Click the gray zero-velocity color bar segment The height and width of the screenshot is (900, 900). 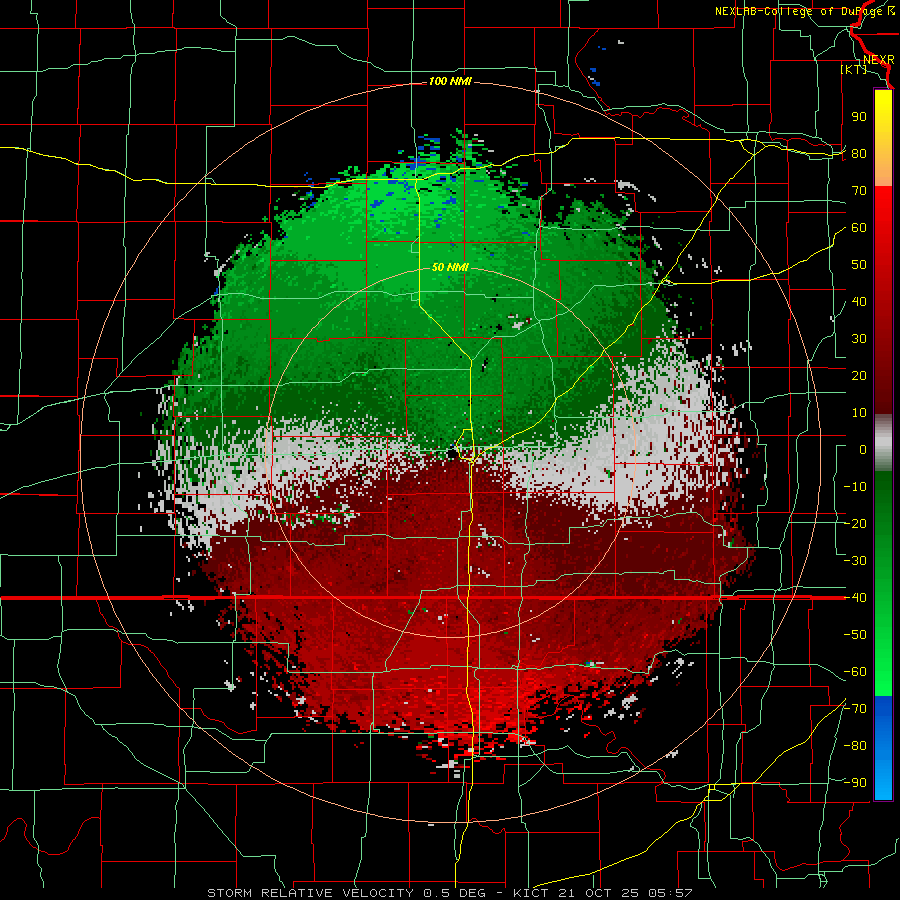click(x=883, y=443)
